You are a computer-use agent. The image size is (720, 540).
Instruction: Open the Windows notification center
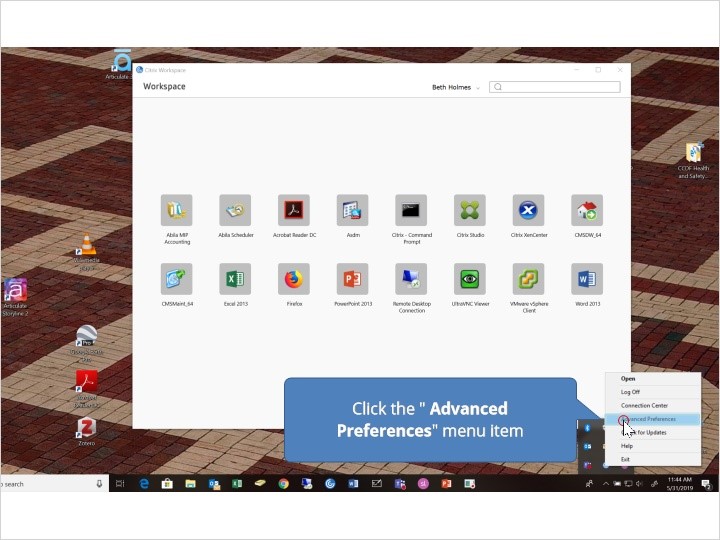[706, 484]
